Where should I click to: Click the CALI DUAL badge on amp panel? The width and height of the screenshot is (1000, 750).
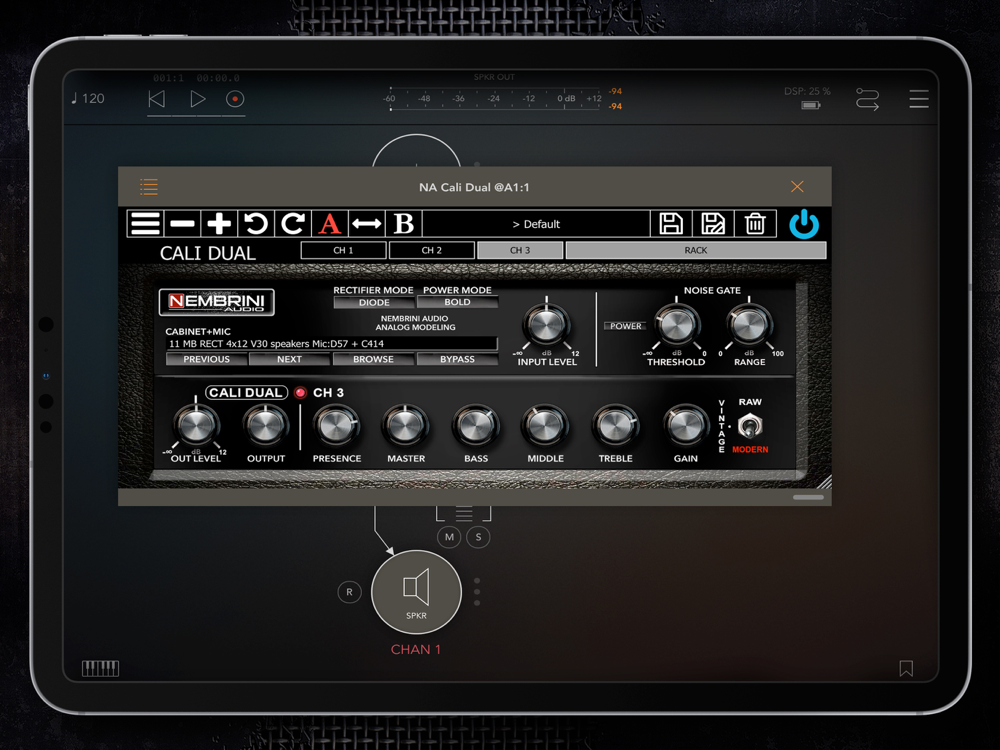click(x=246, y=393)
